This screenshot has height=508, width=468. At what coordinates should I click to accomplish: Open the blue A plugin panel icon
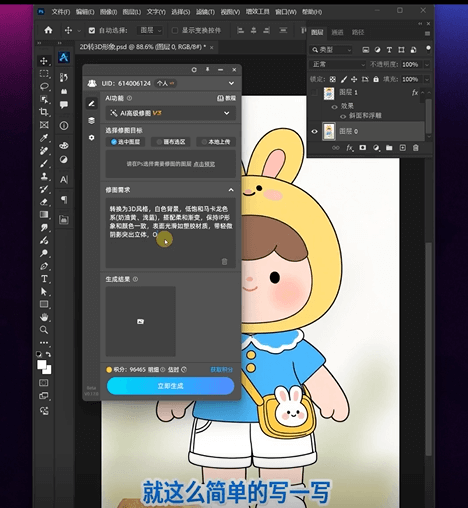pyautogui.click(x=64, y=57)
